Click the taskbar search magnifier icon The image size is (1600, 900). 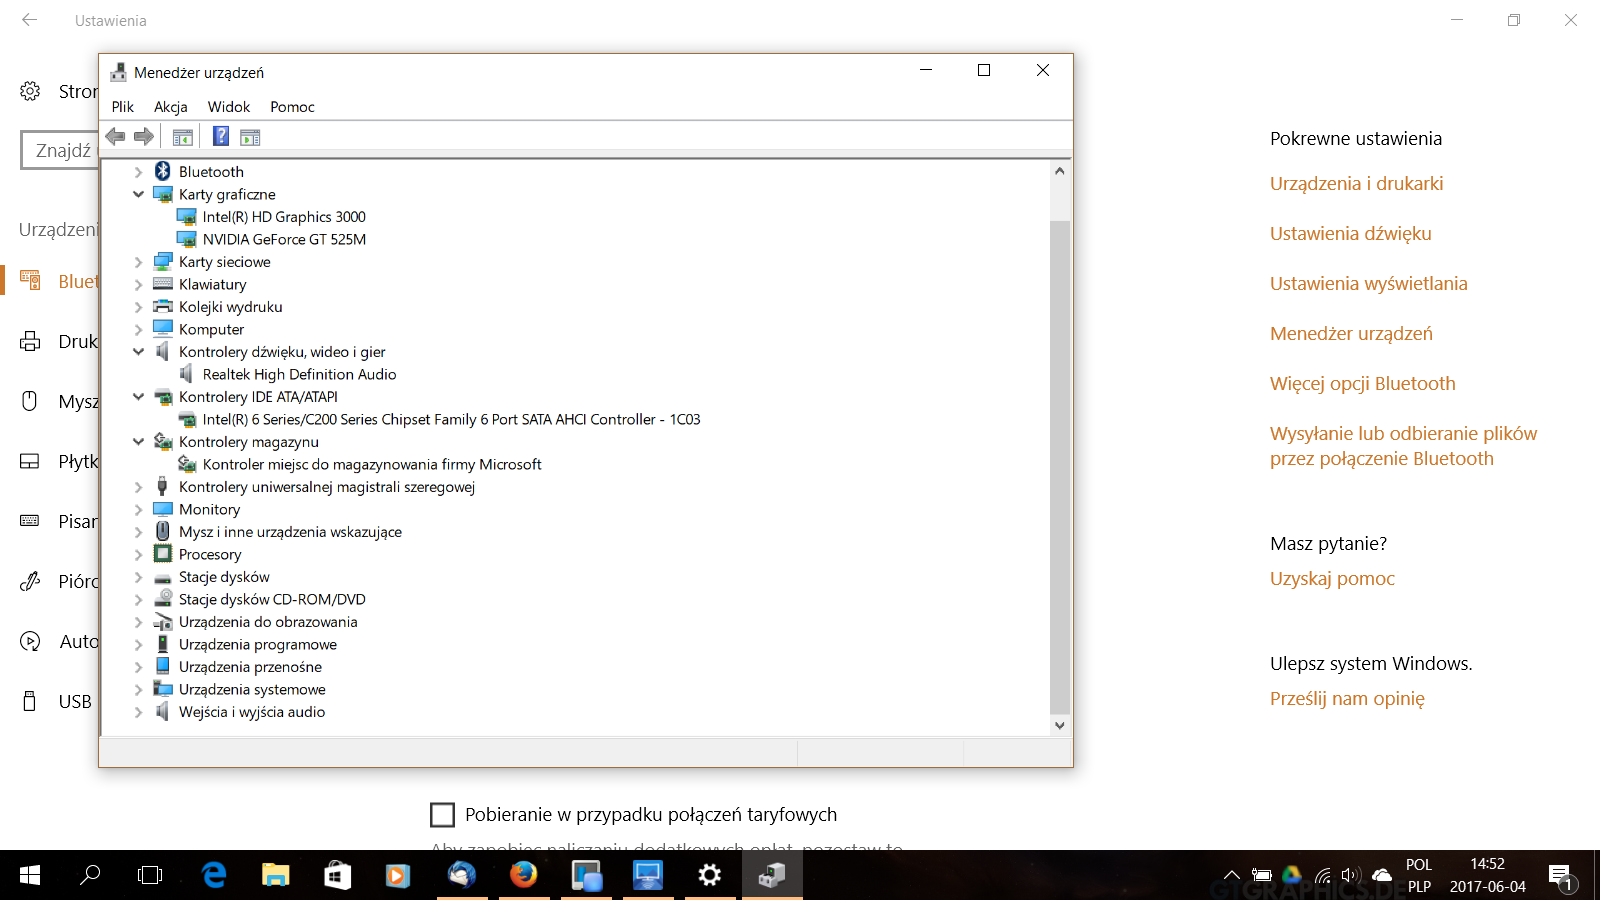pyautogui.click(x=90, y=875)
